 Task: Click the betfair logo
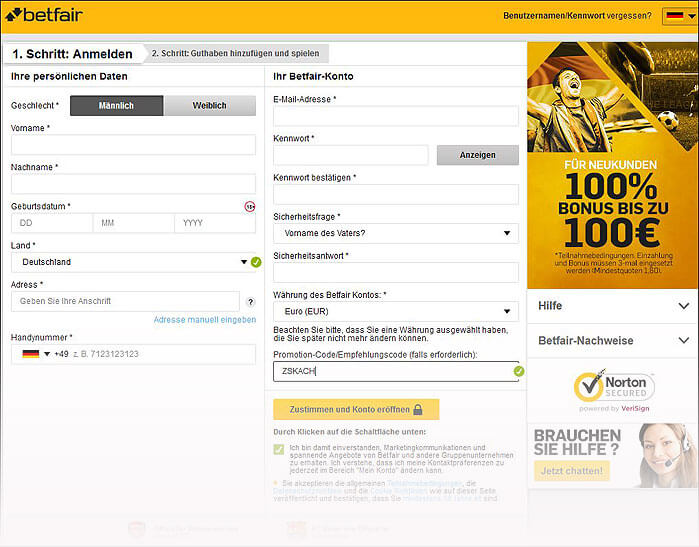(x=44, y=15)
